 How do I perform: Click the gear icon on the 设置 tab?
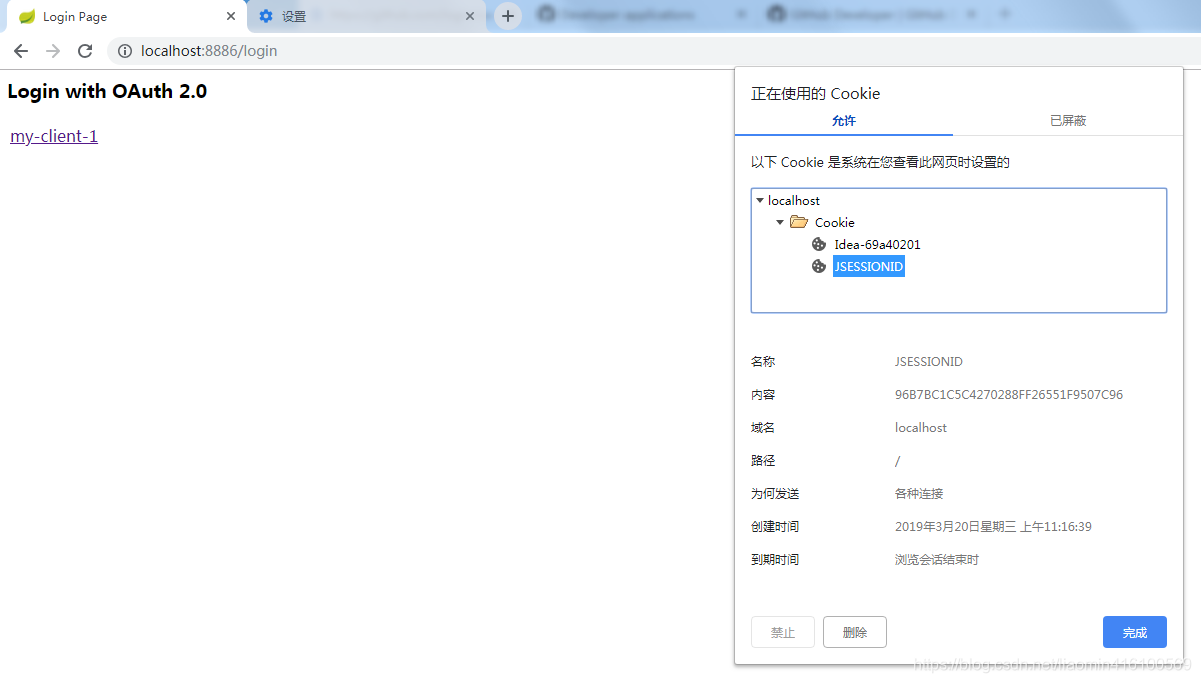[265, 15]
